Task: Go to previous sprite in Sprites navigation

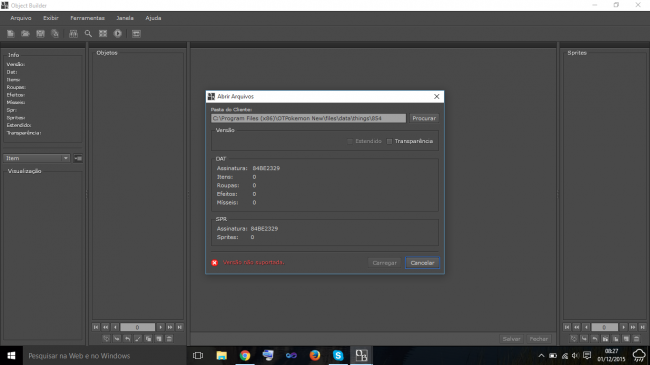Action: coord(586,327)
